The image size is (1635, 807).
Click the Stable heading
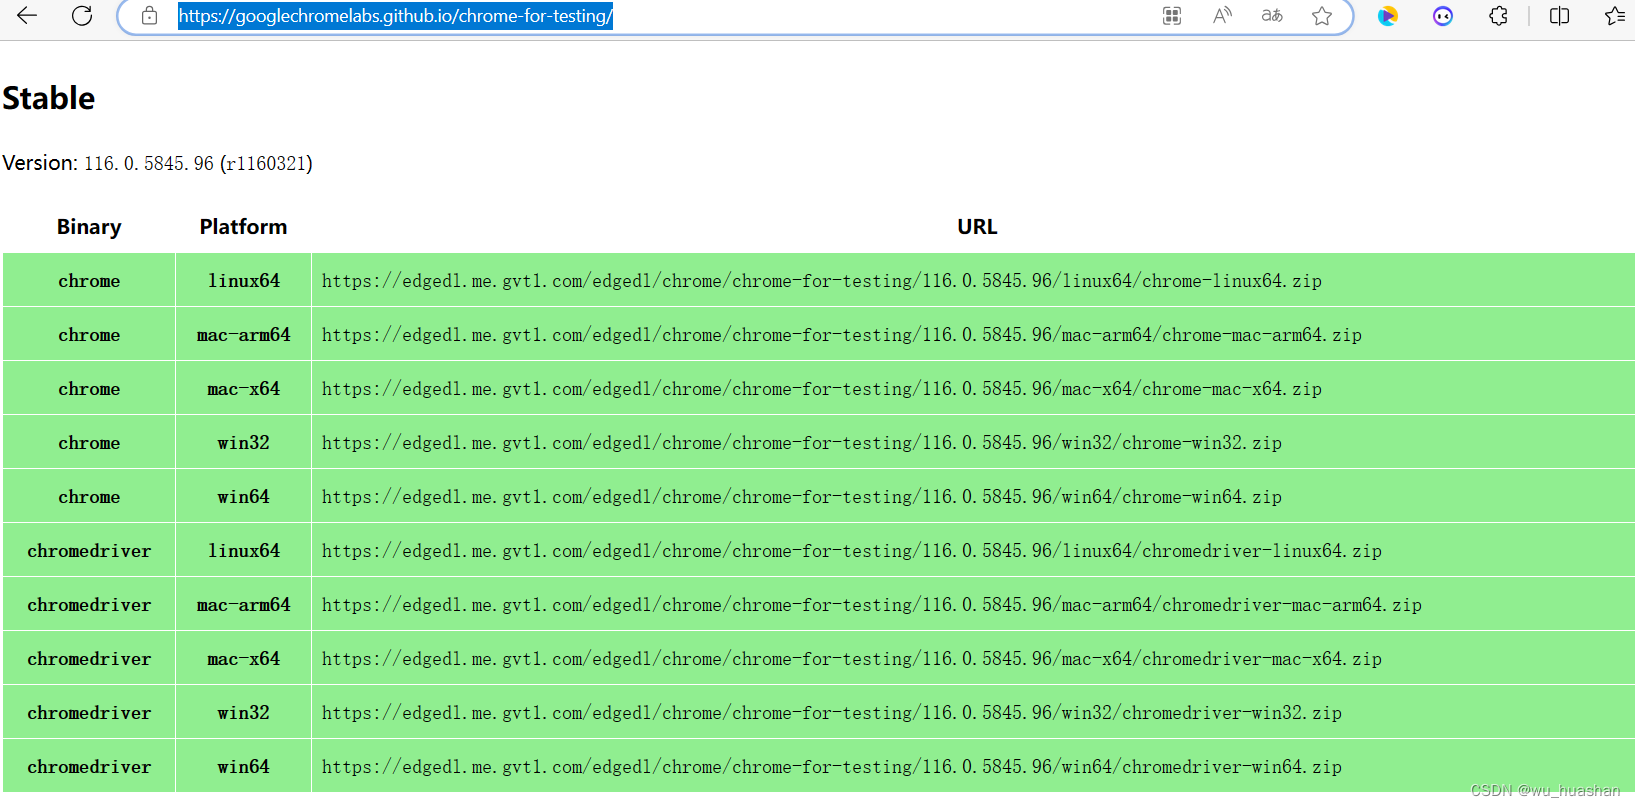49,98
